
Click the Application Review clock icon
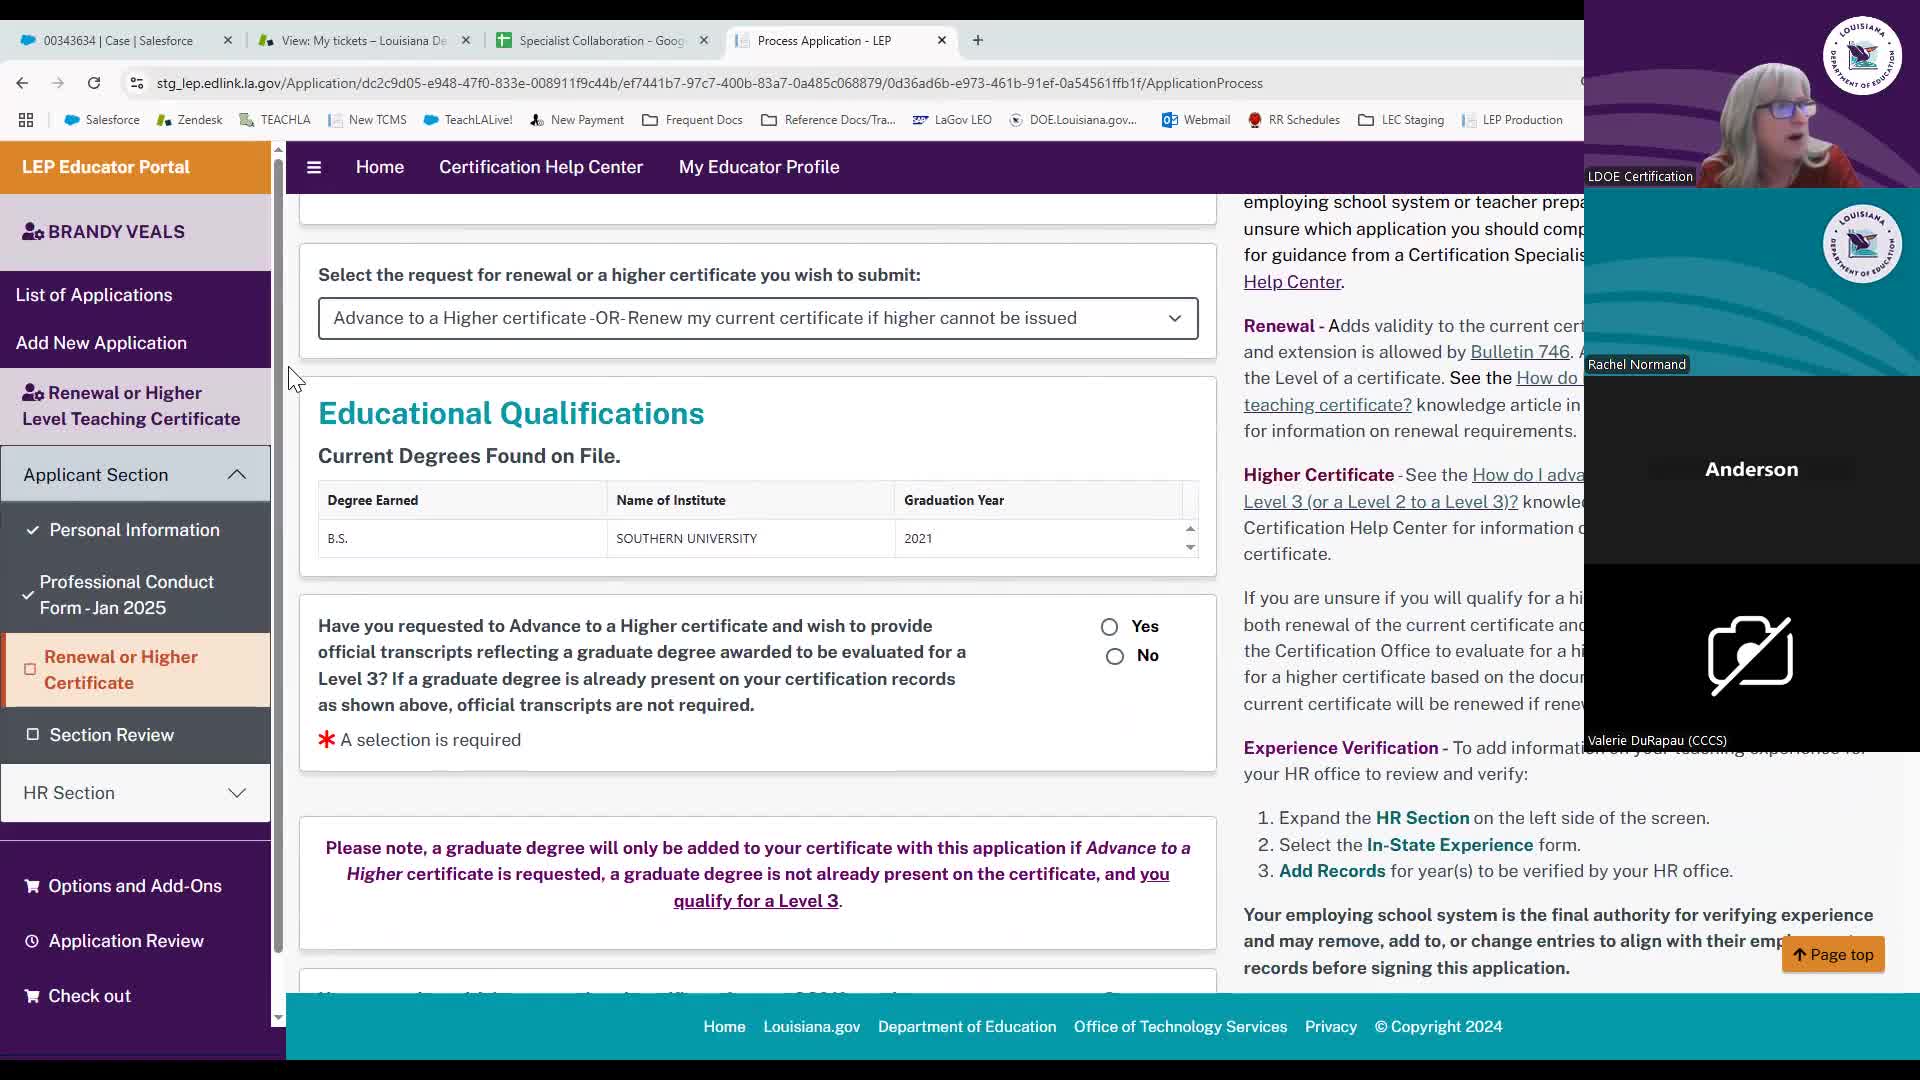point(29,941)
